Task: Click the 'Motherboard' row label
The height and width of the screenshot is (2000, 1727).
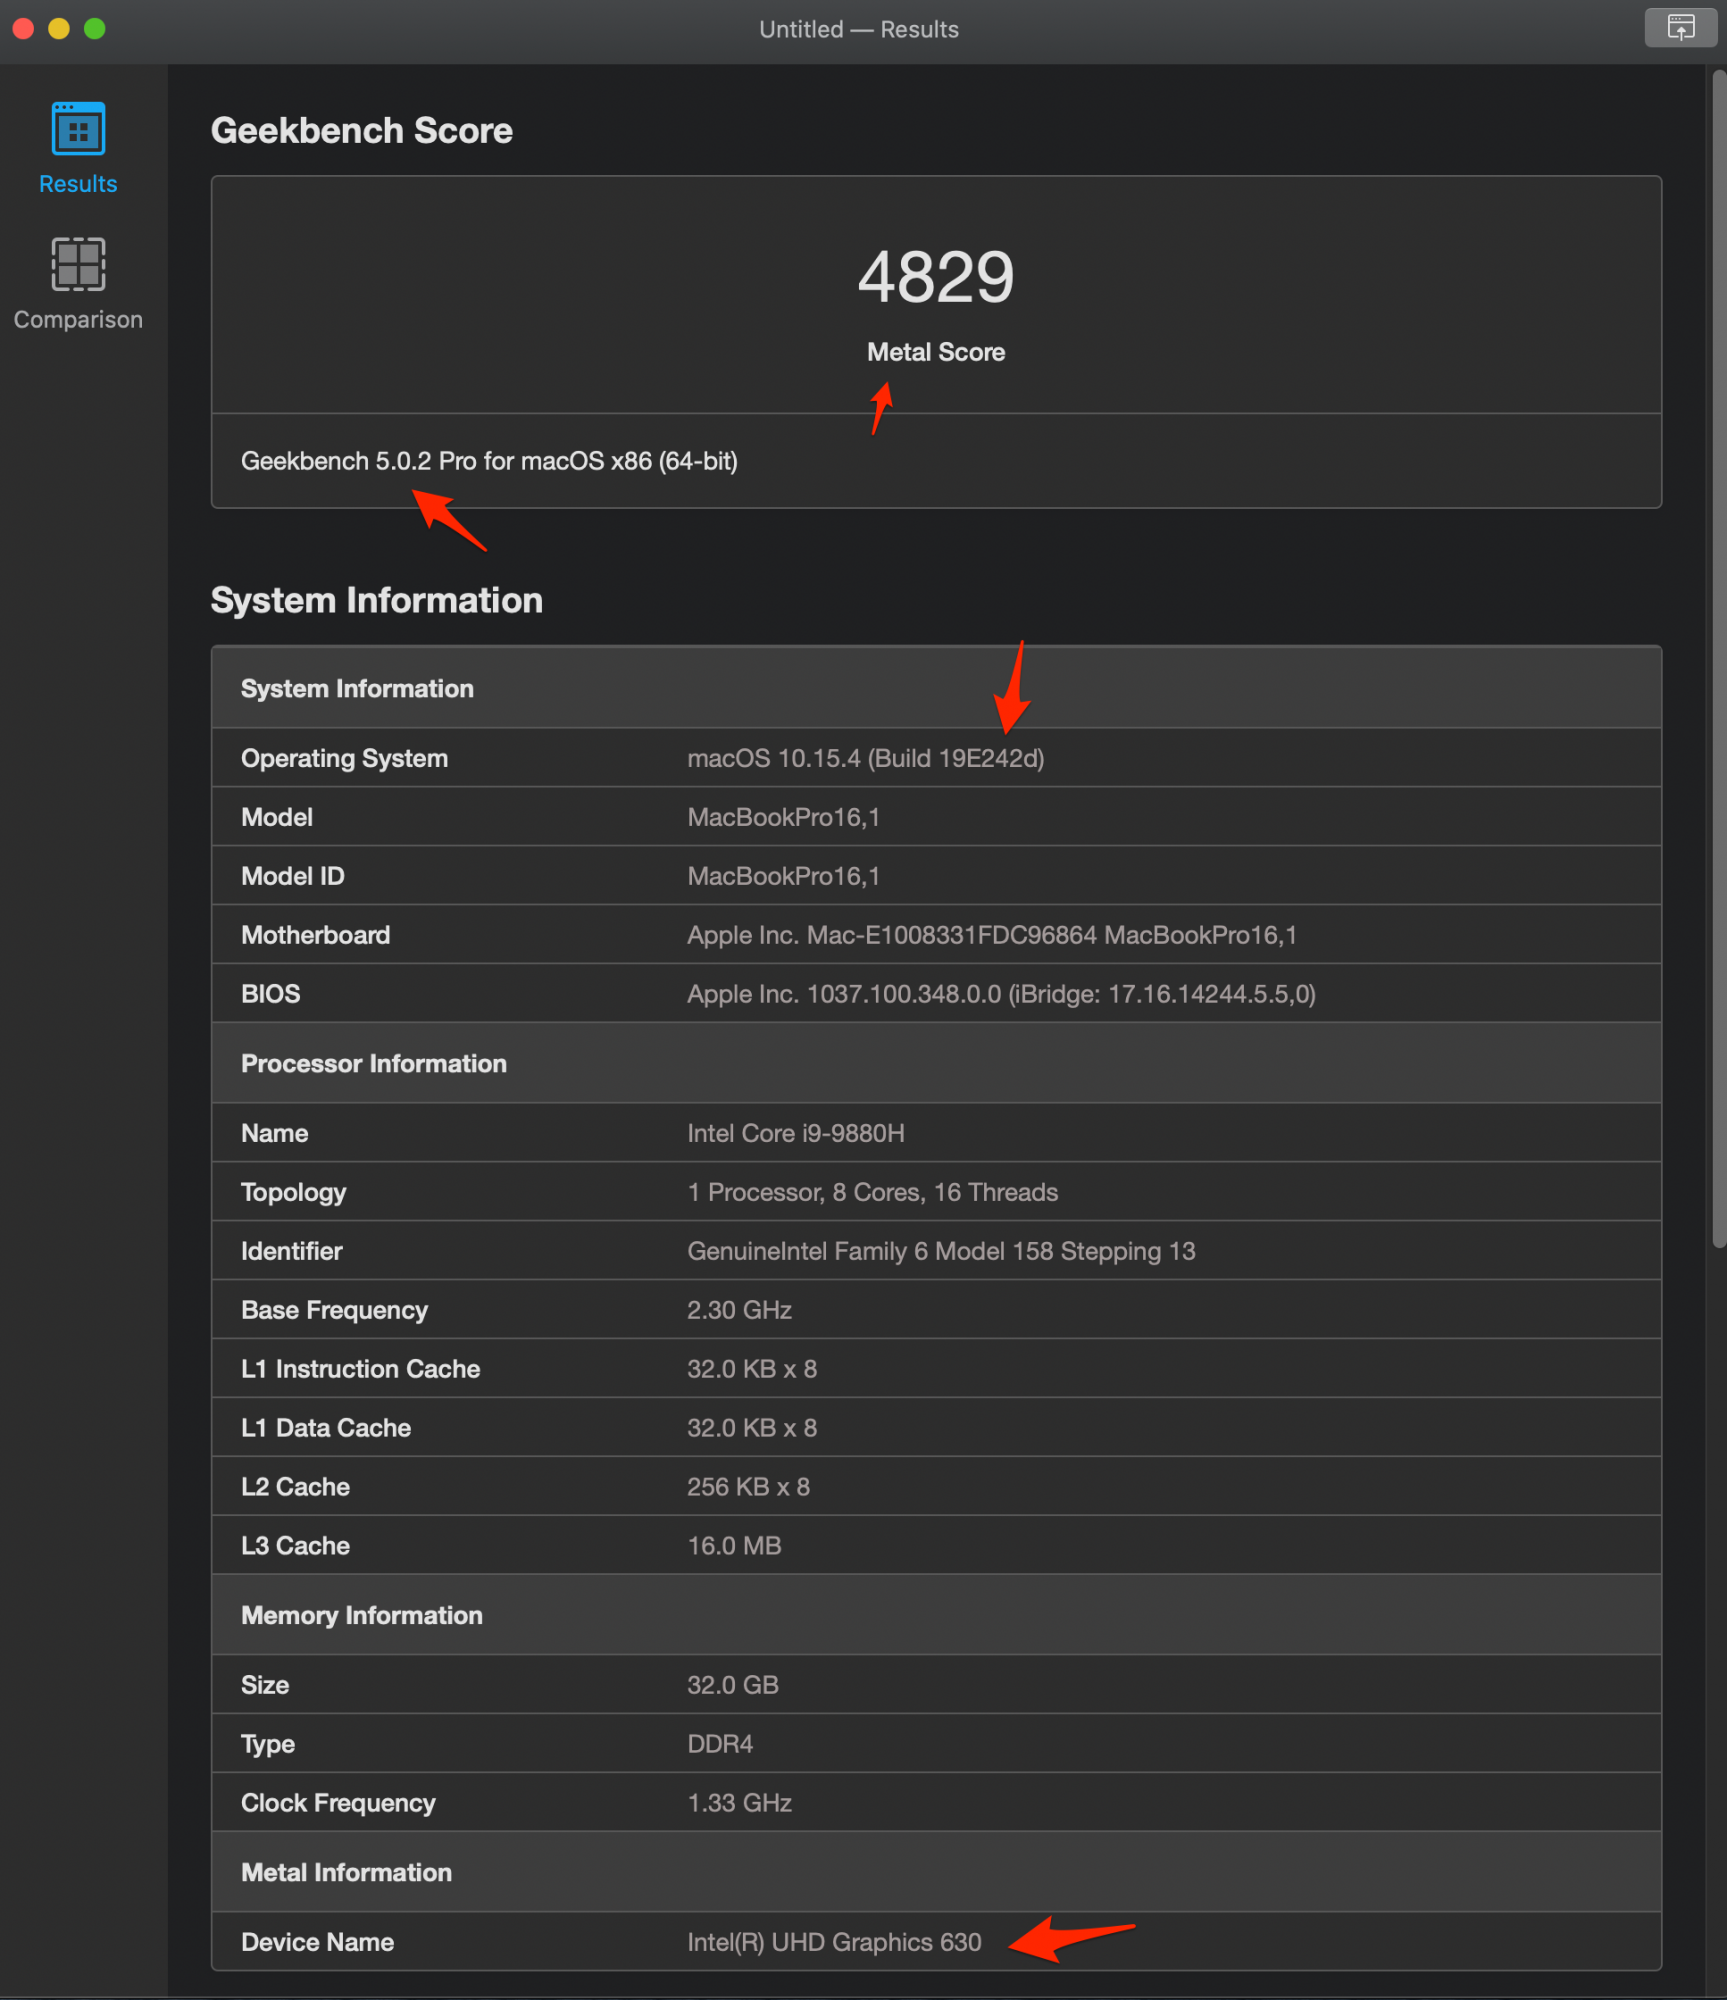Action: 315,935
